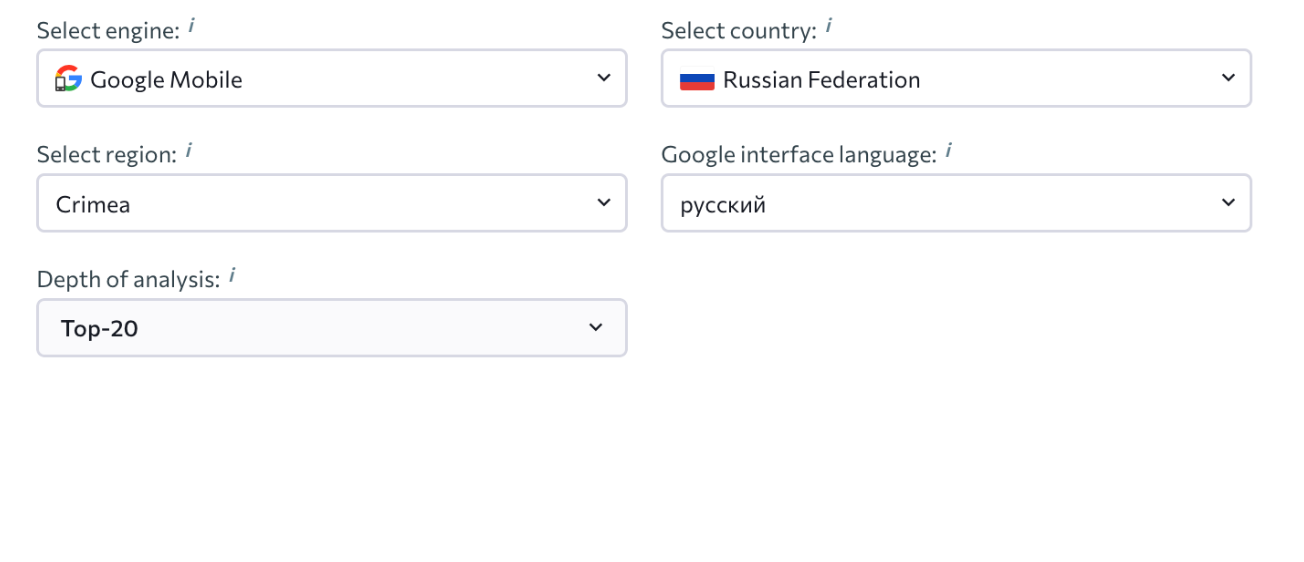Click the 'Select engine:' label text
This screenshot has width=1304, height=562.
[x=108, y=31]
